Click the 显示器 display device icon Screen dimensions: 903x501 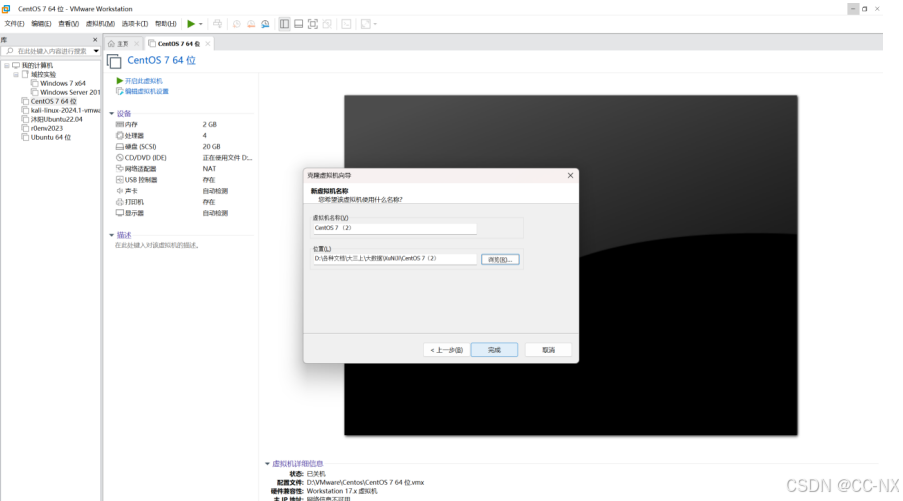click(x=120, y=212)
